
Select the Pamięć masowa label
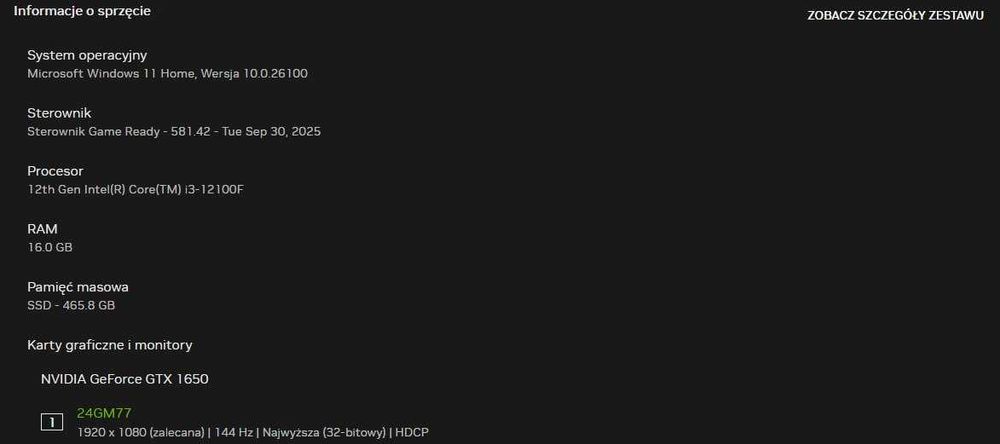[x=78, y=287]
